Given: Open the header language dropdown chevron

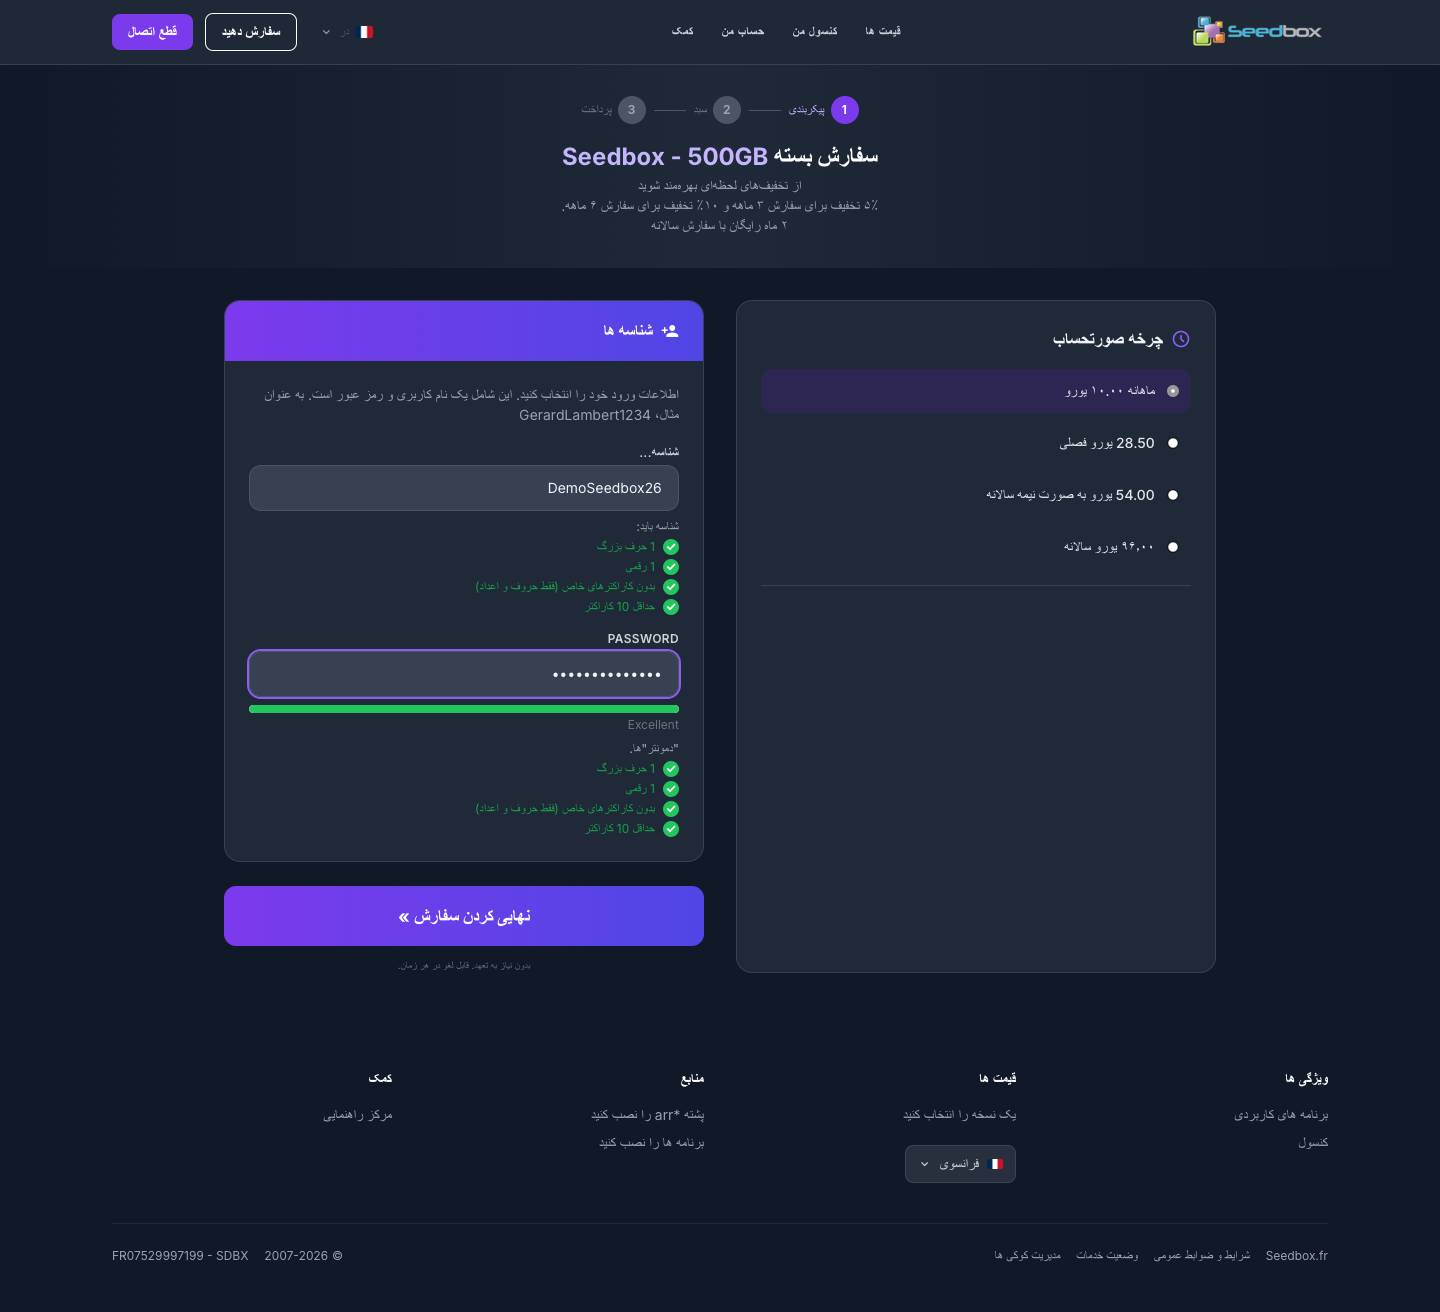Looking at the screenshot, I should point(326,32).
